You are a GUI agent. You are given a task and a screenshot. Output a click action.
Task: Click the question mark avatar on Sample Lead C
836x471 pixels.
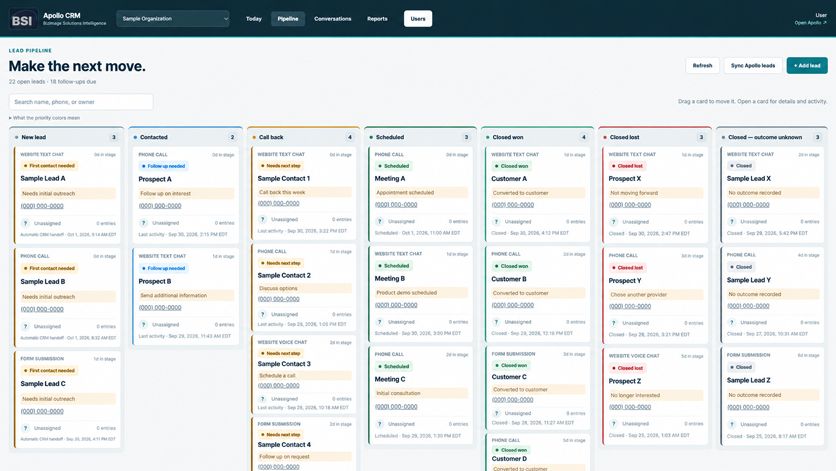pyautogui.click(x=25, y=428)
